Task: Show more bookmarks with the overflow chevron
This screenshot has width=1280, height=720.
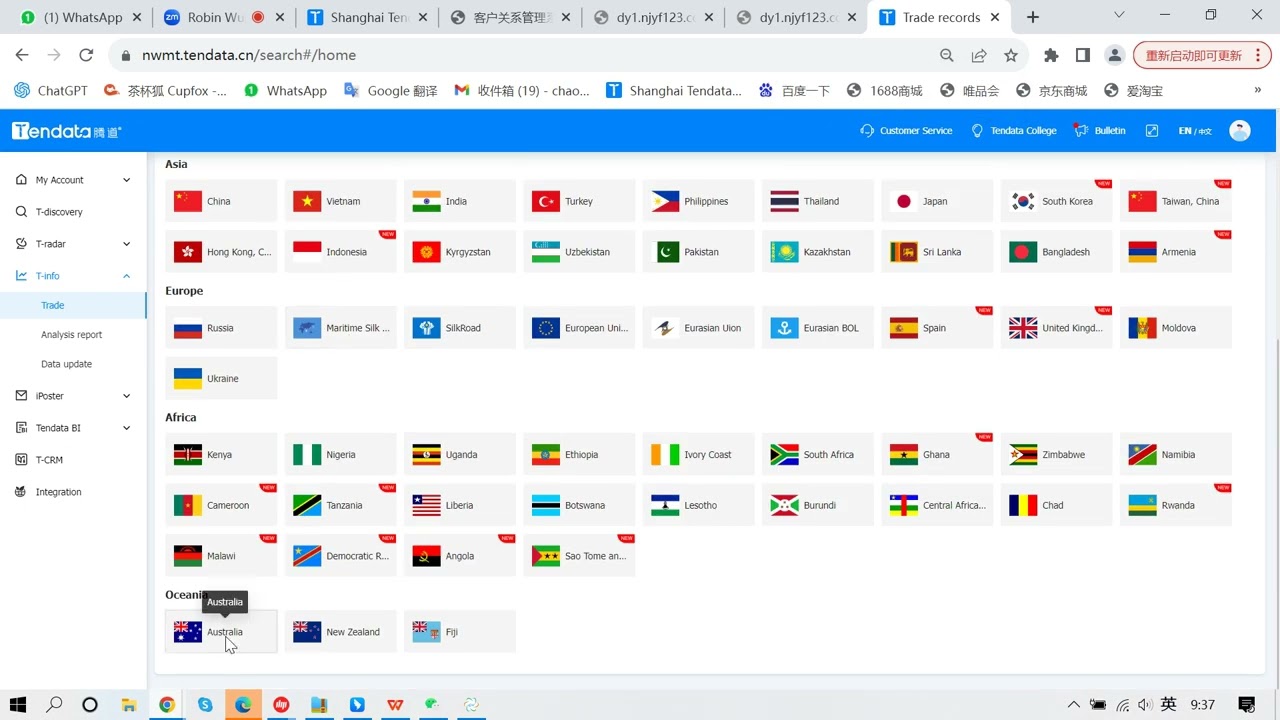Action: (x=1257, y=90)
